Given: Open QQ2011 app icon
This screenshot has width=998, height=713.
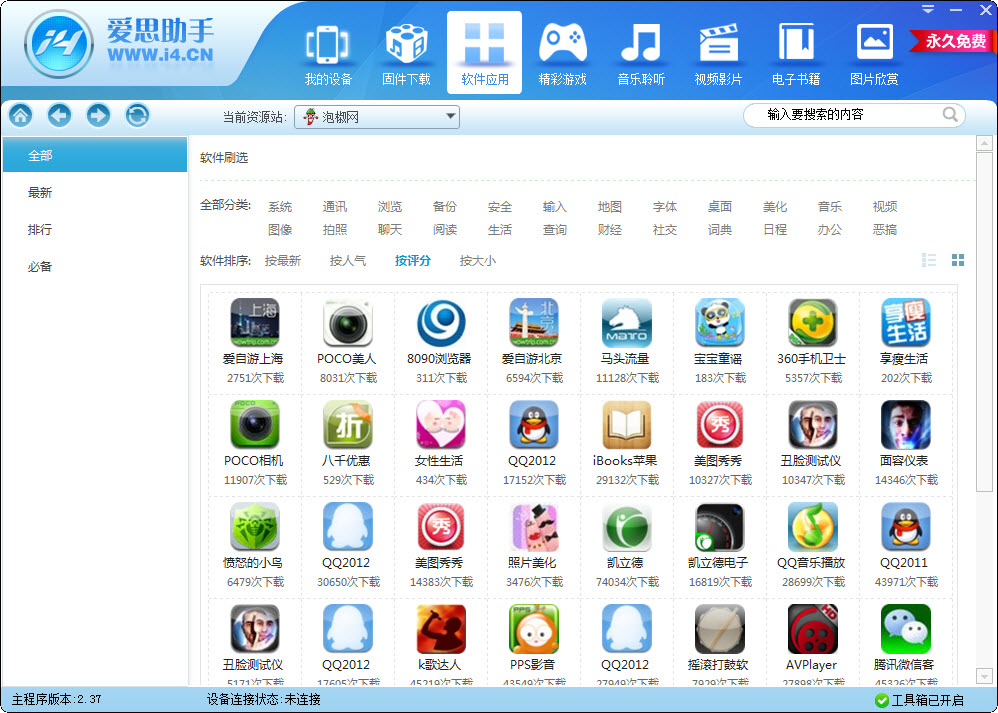Looking at the screenshot, I should [906, 526].
